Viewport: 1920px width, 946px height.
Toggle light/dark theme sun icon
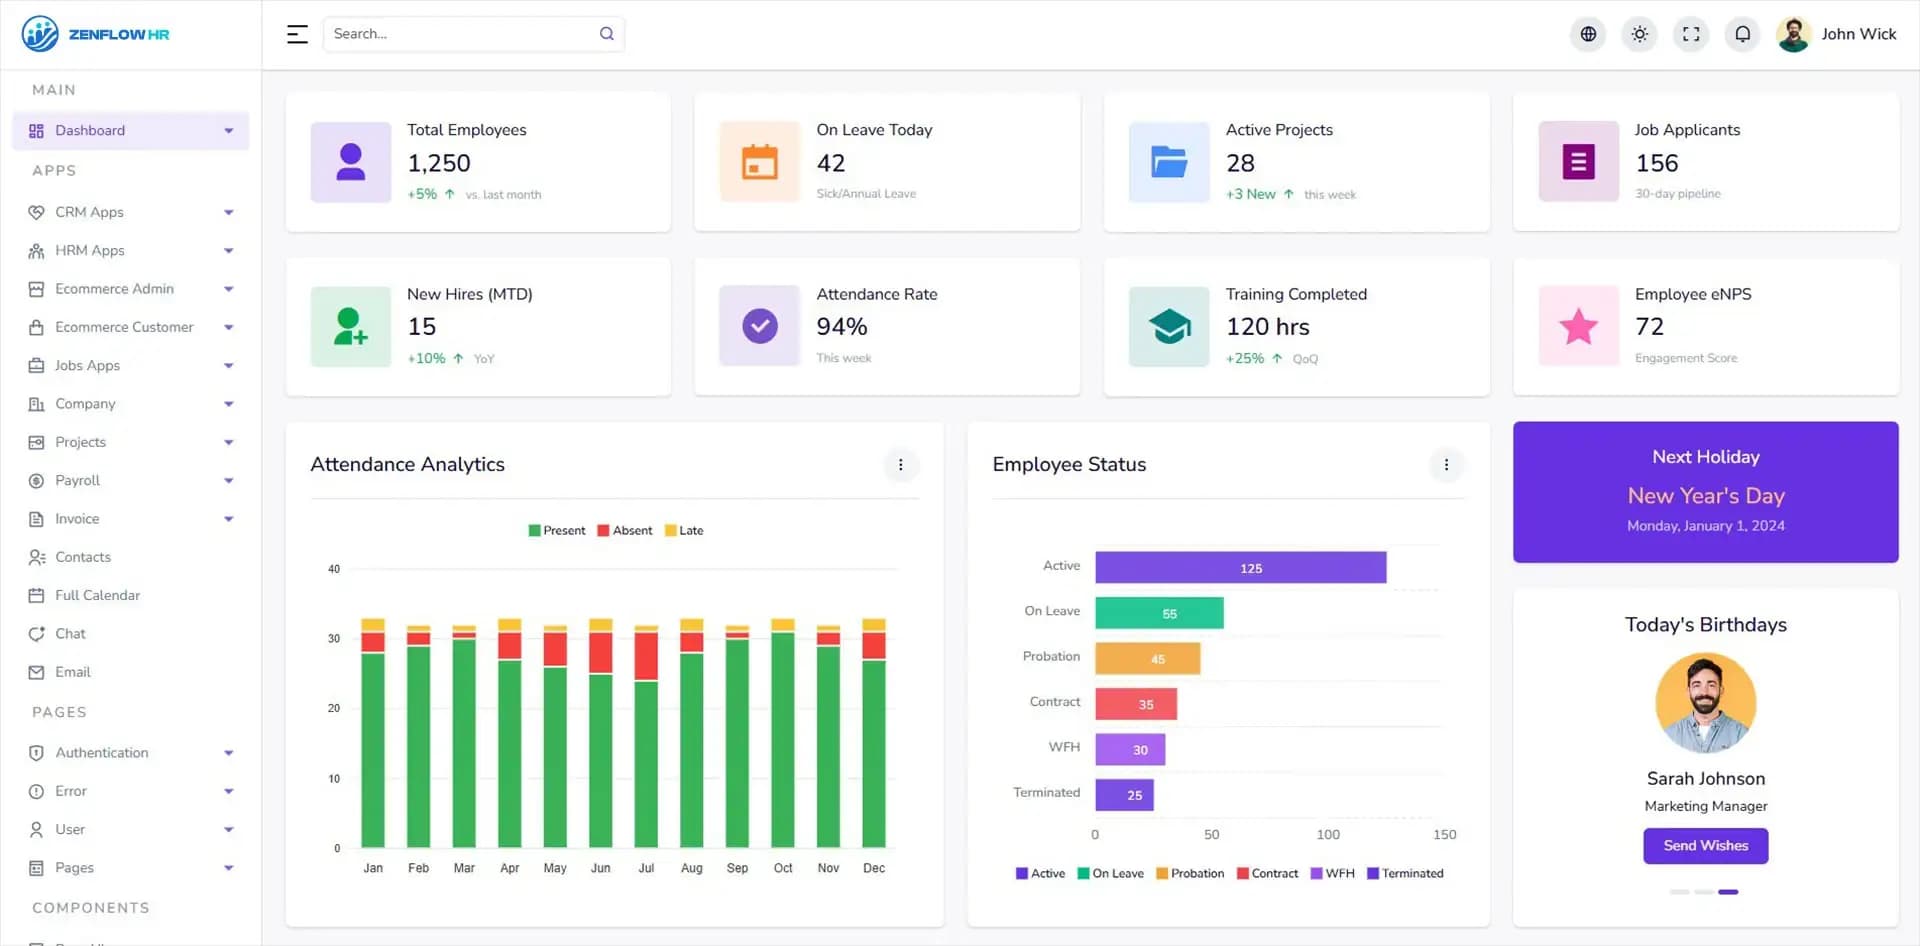(1640, 34)
